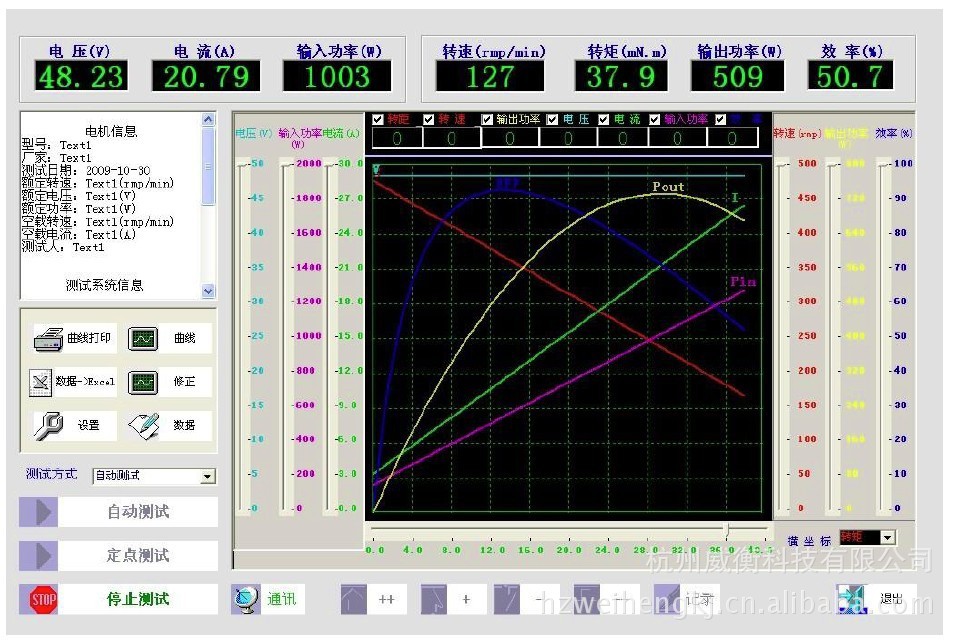The width and height of the screenshot is (964, 642).
Task: Click the 测试日期: 2009-10-30 line
Action: [x=86, y=170]
